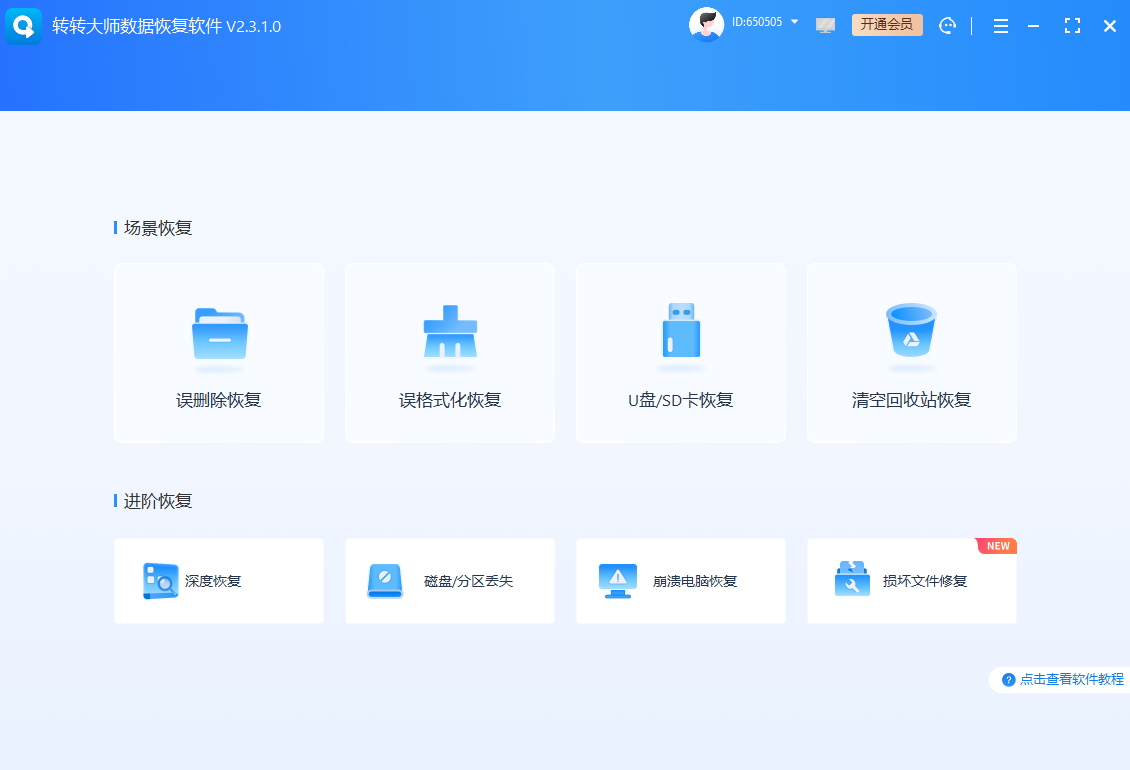Open the 损坏文件修复 option
Image resolution: width=1130 pixels, height=770 pixels.
[x=912, y=581]
